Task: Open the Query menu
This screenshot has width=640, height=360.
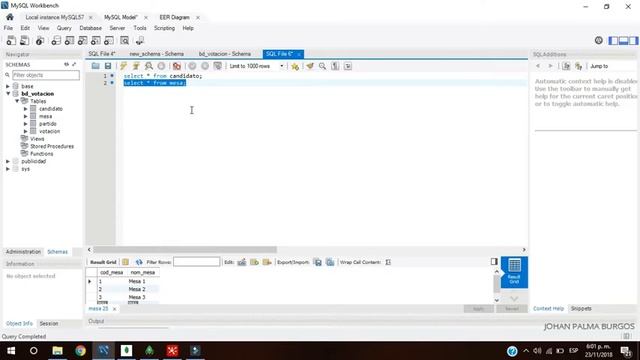Action: pos(64,28)
